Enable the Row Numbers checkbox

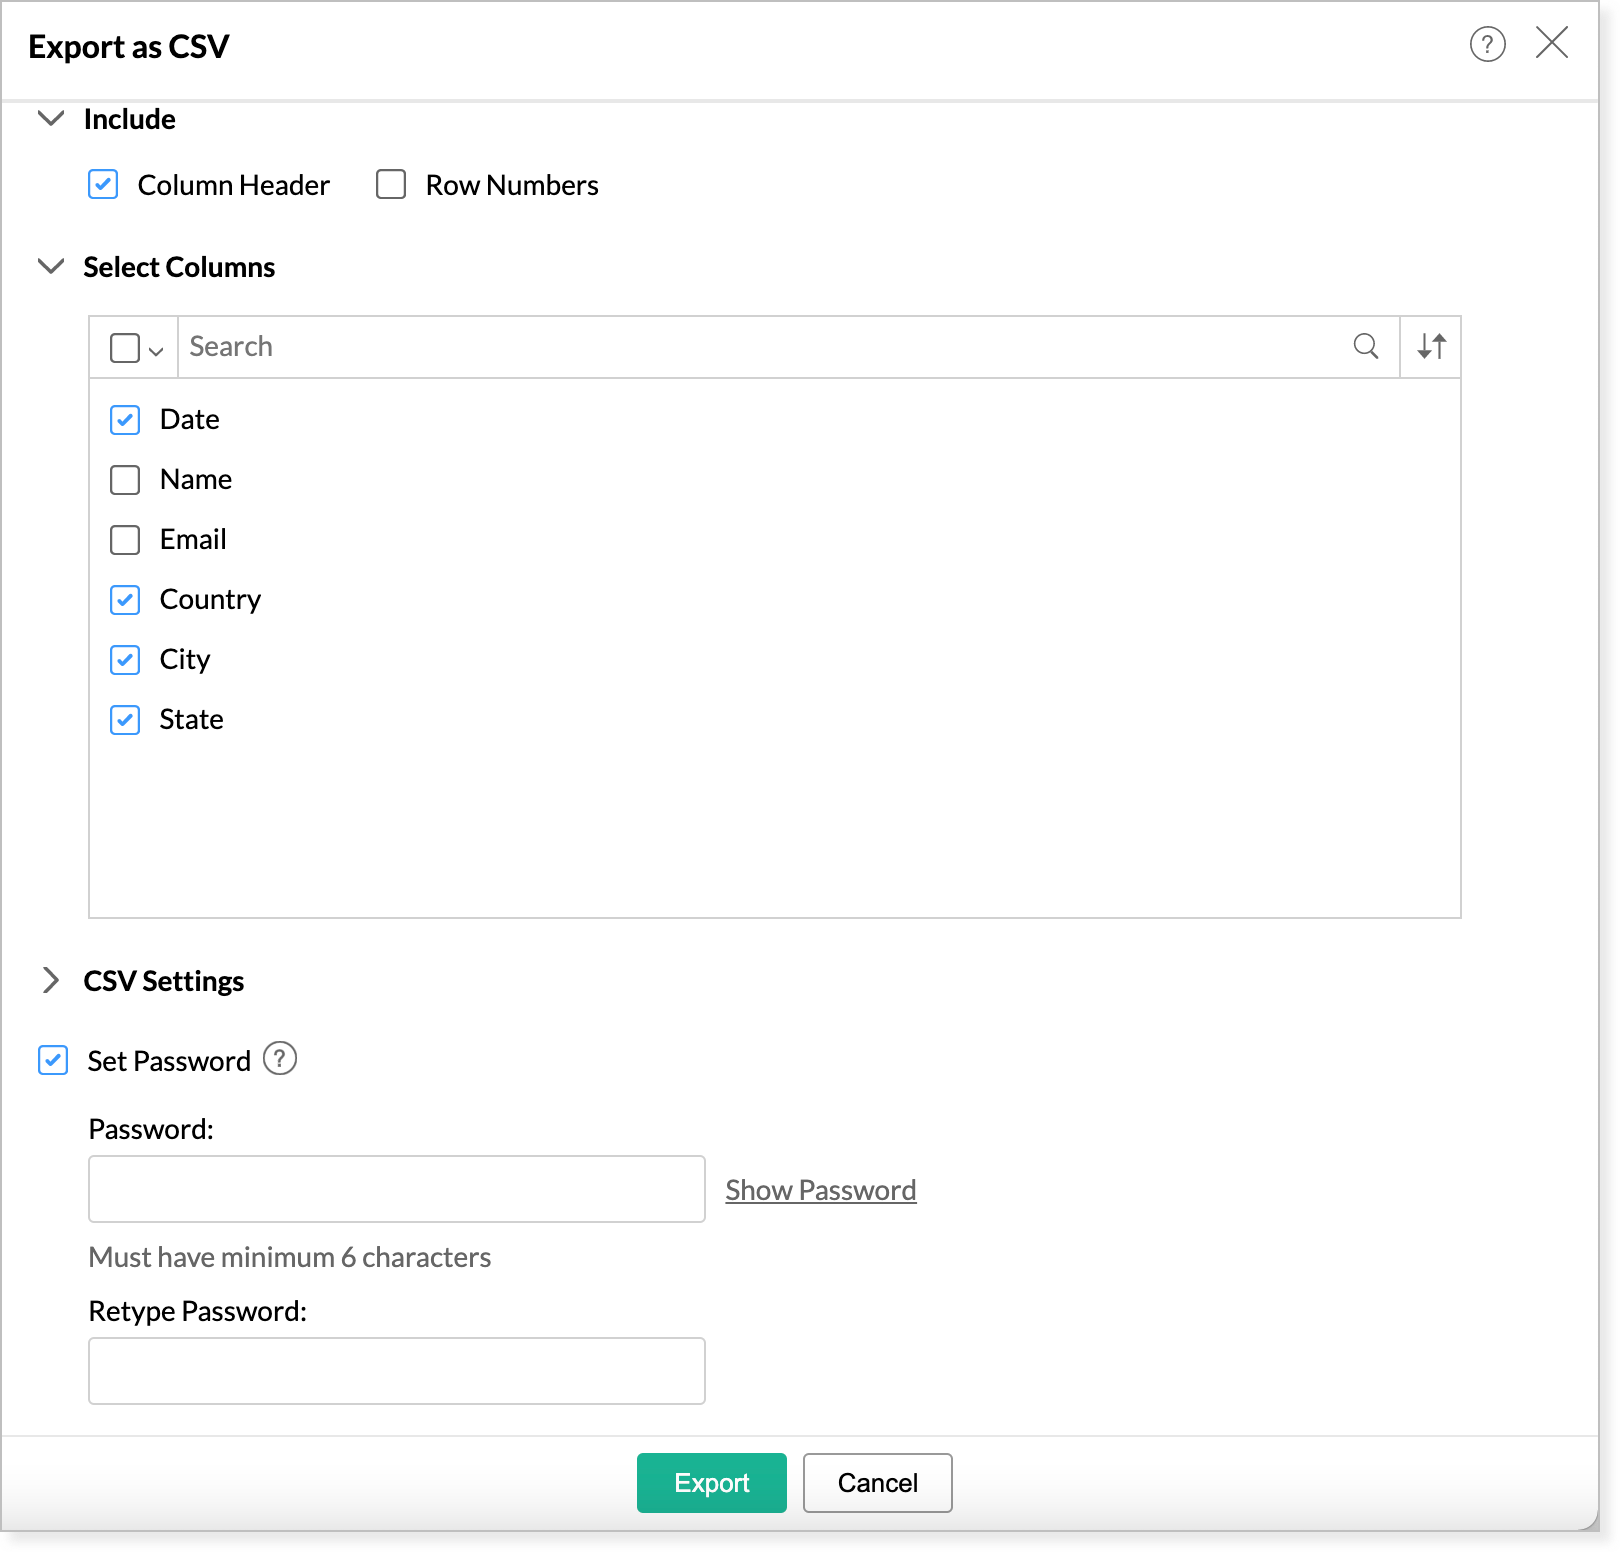390,185
